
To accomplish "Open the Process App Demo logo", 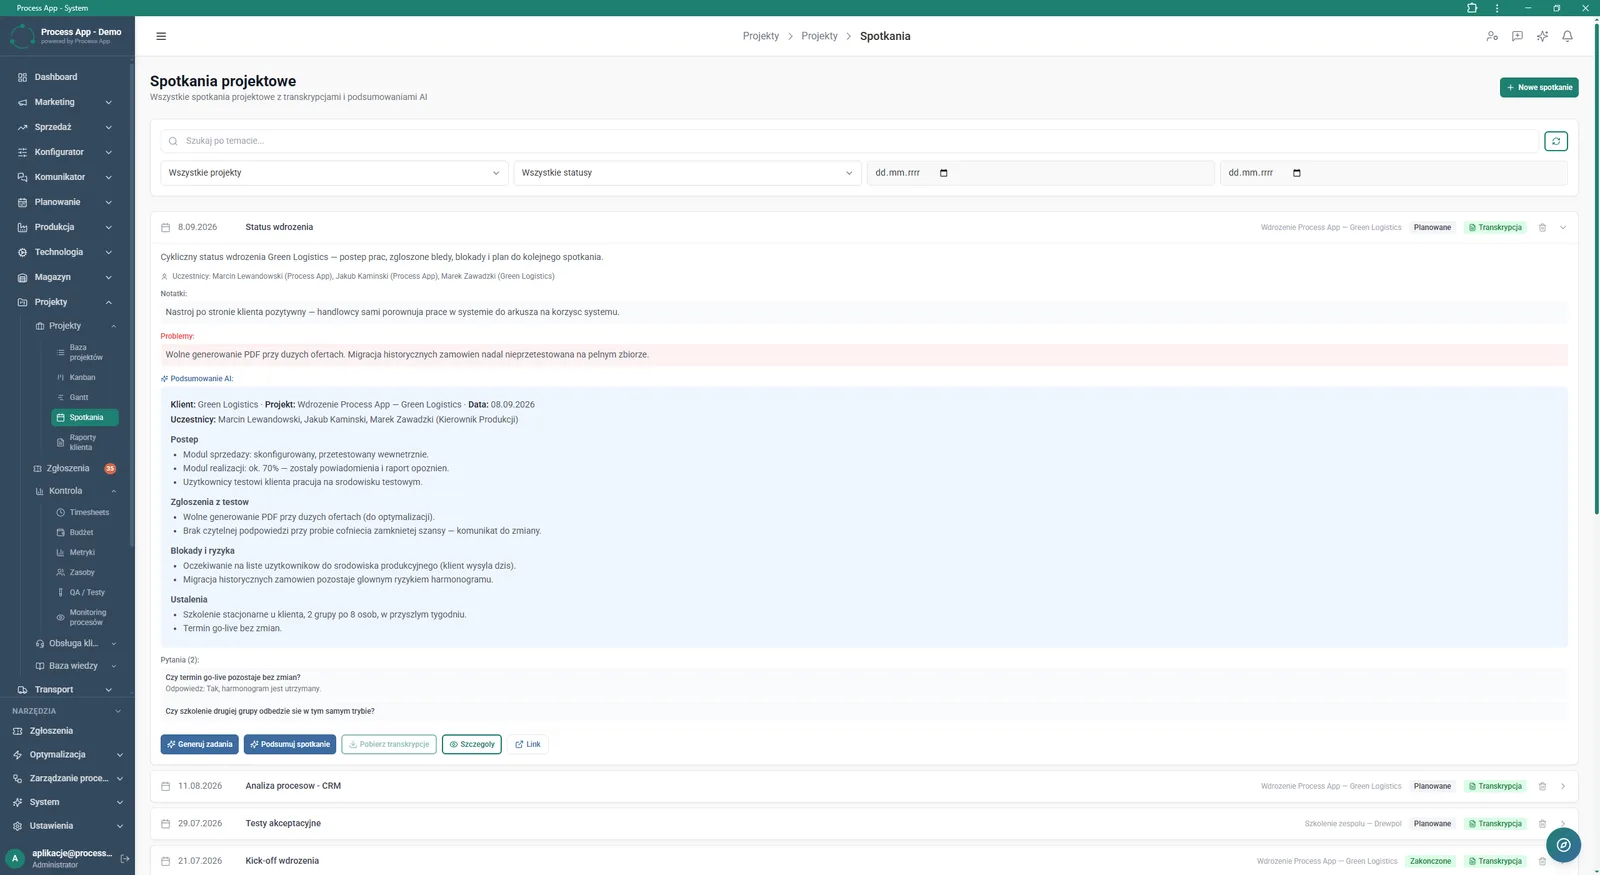I will (22, 36).
